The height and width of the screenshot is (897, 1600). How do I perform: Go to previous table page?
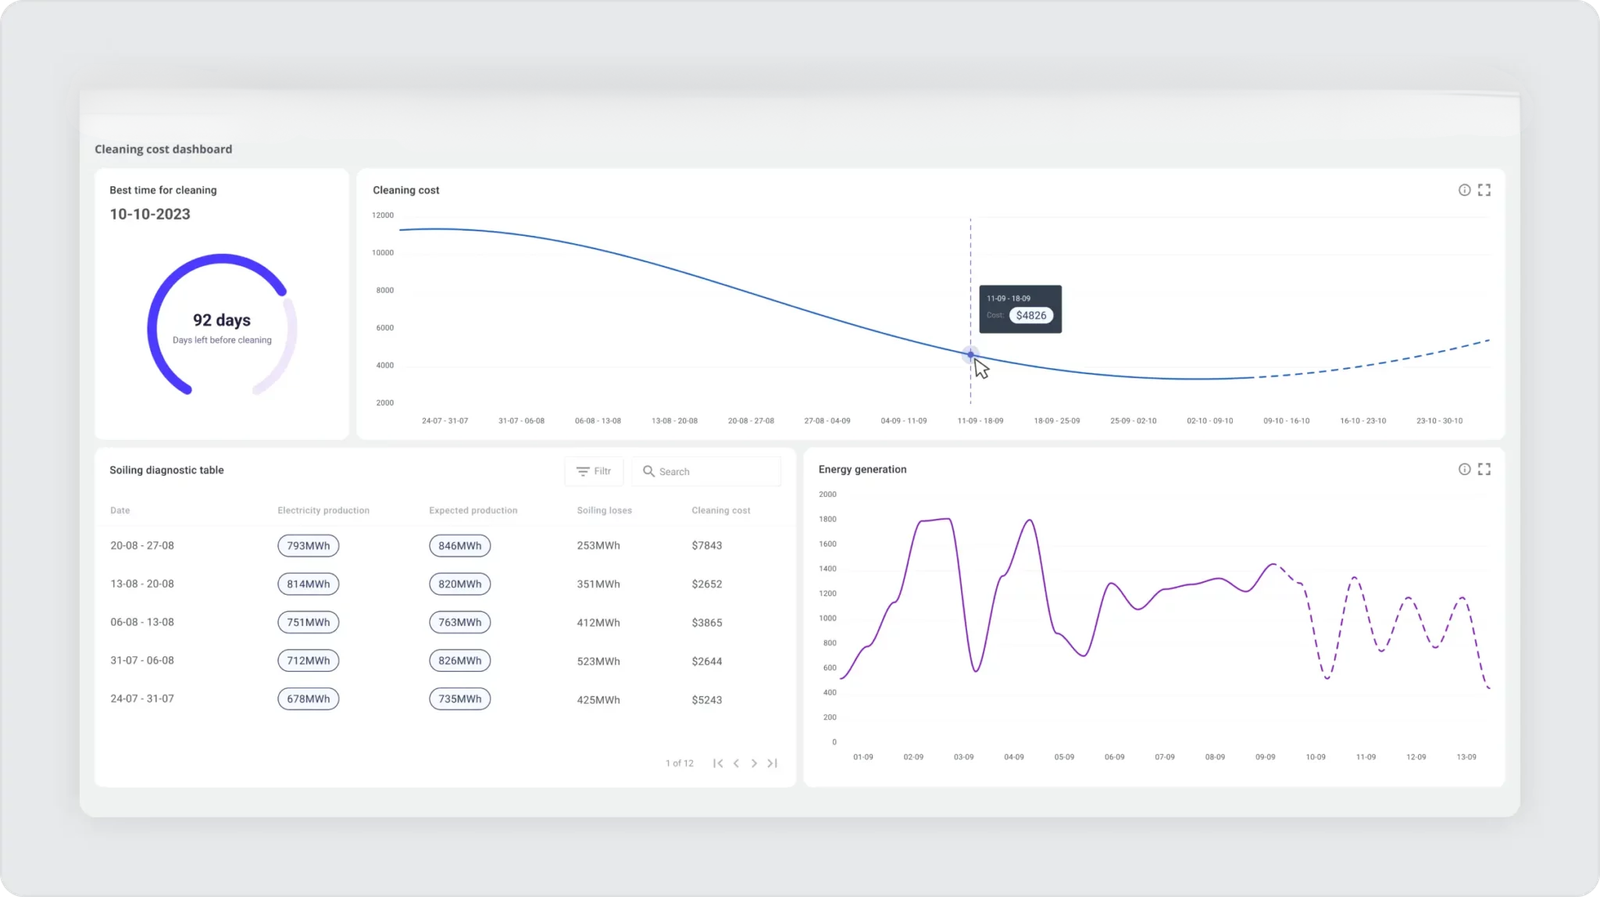click(x=737, y=763)
